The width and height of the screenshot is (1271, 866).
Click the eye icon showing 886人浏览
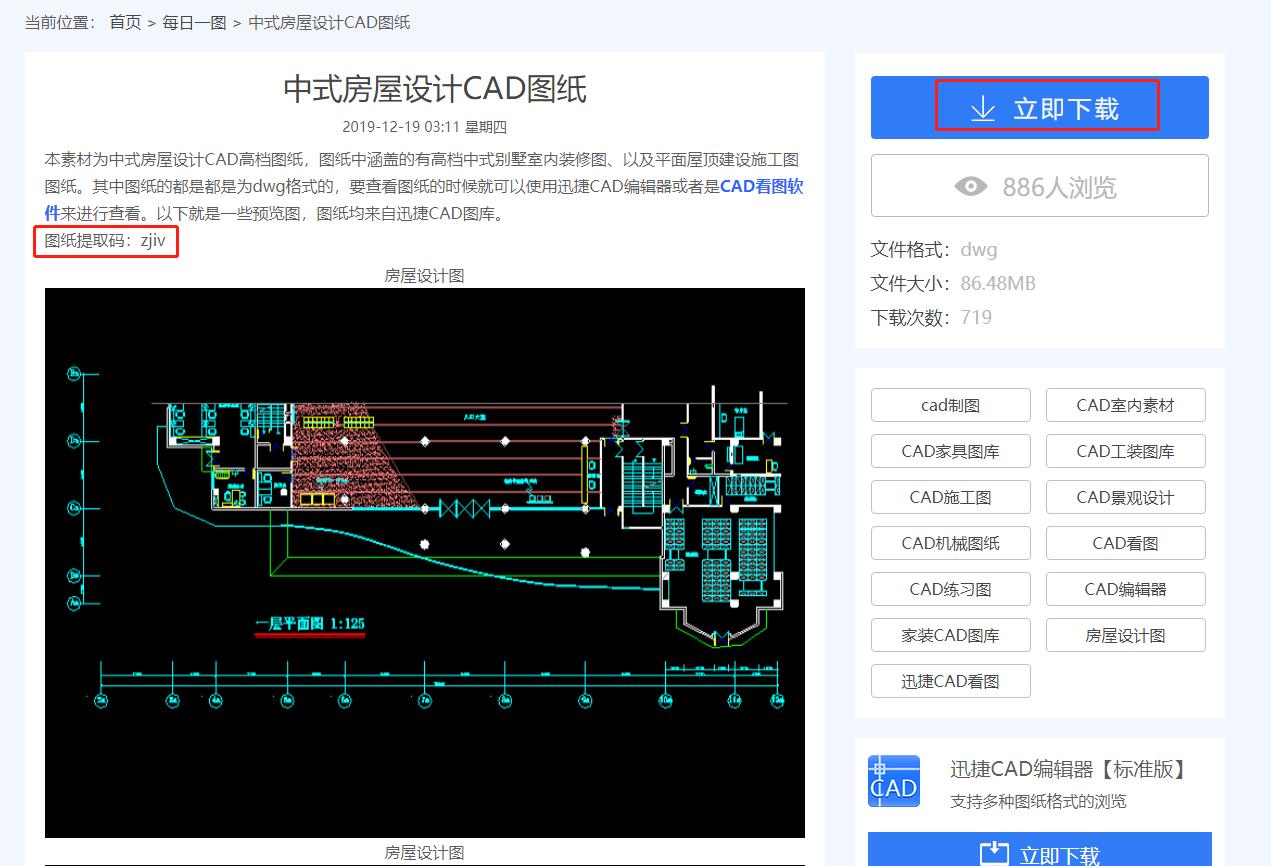tap(971, 185)
